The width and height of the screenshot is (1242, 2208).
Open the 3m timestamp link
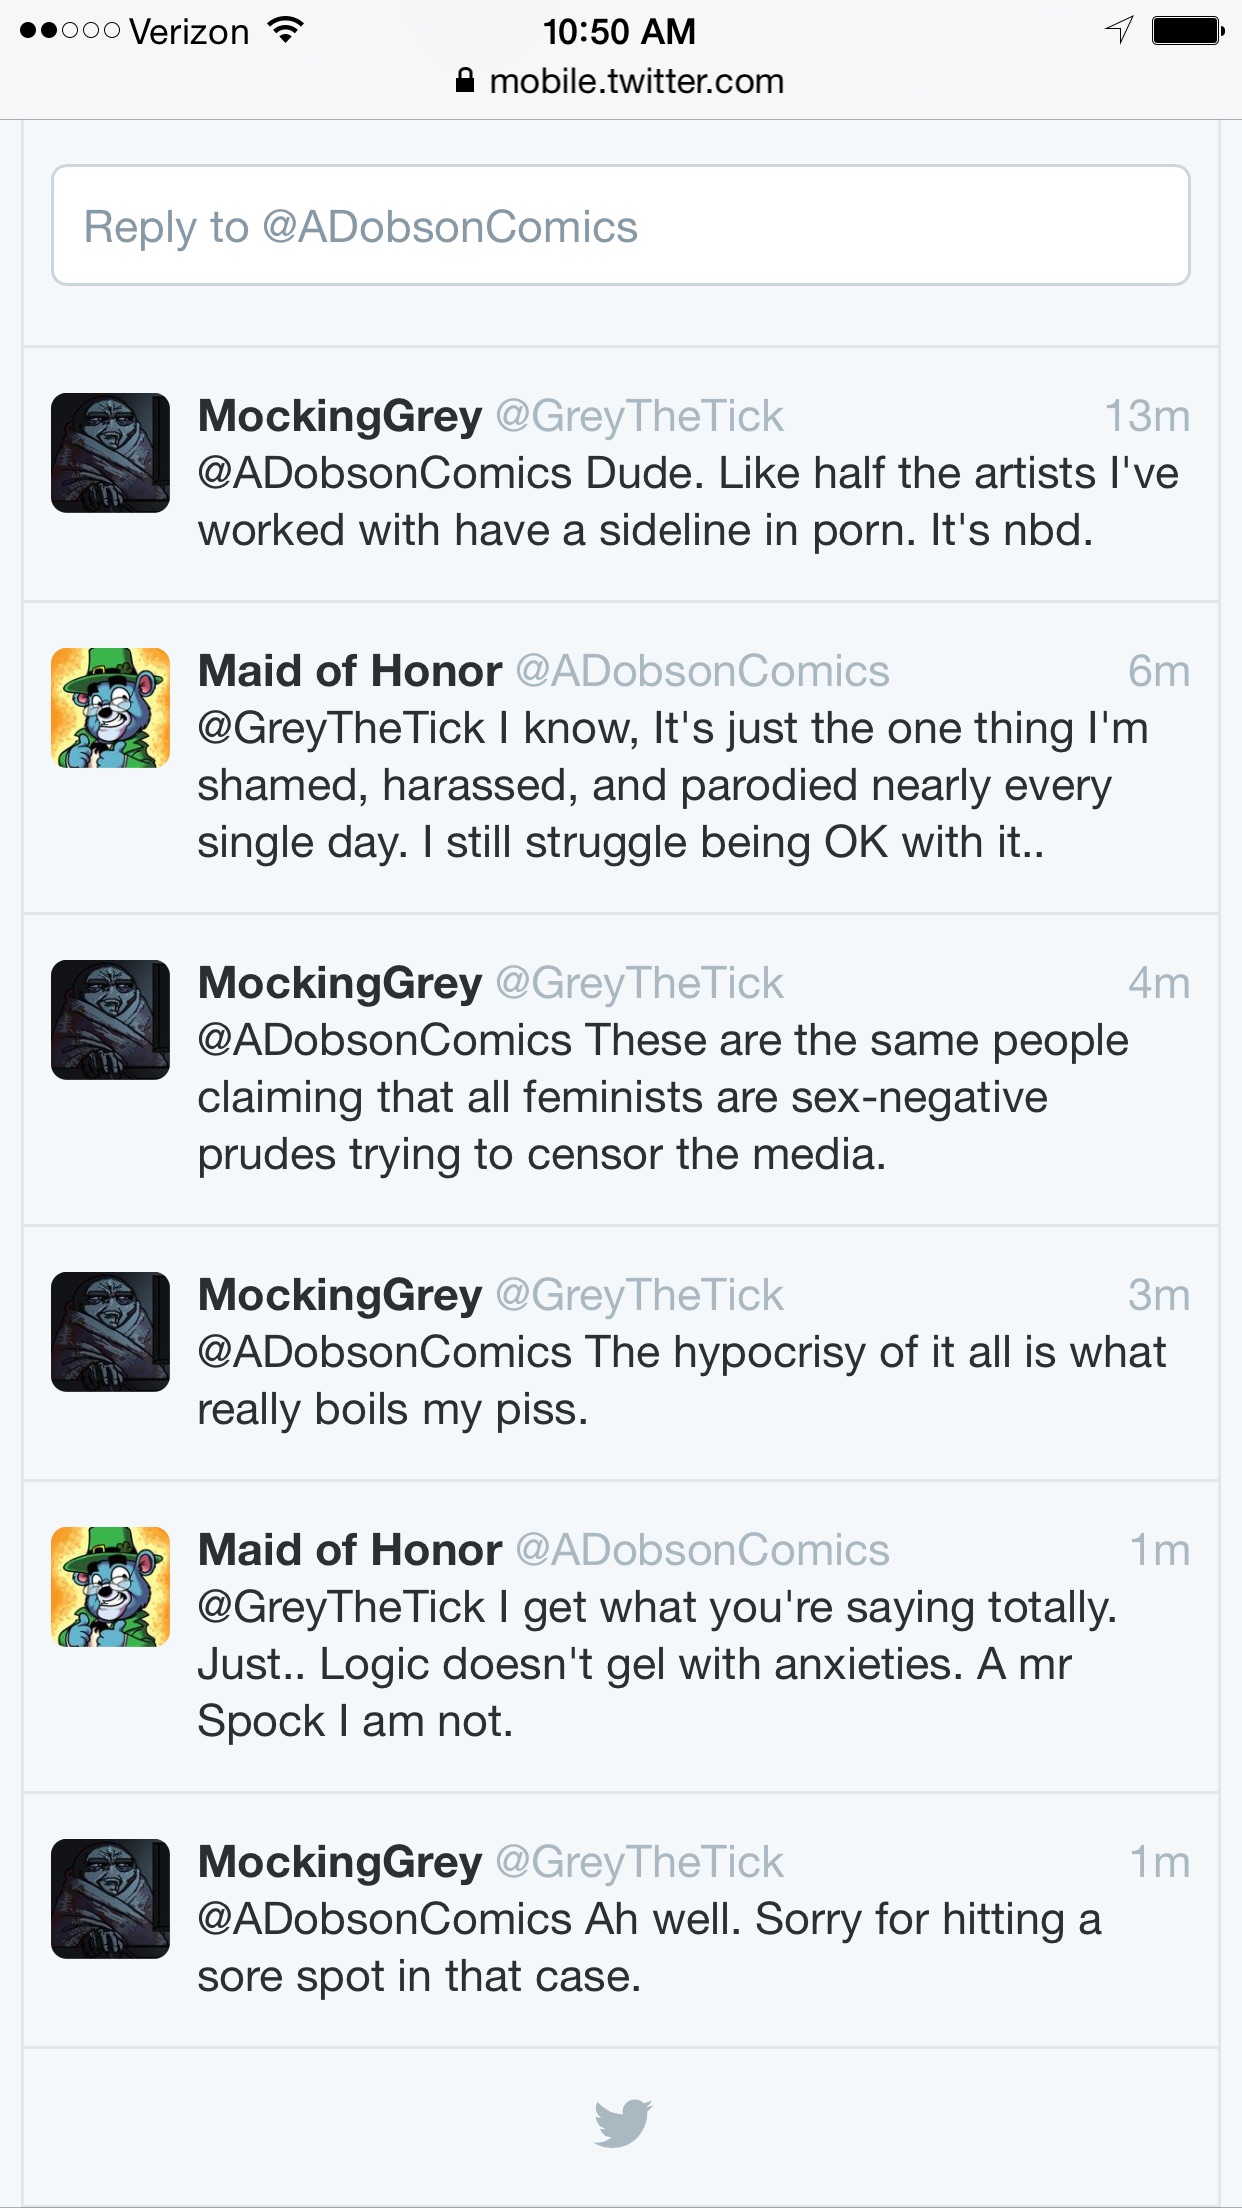1159,1295
